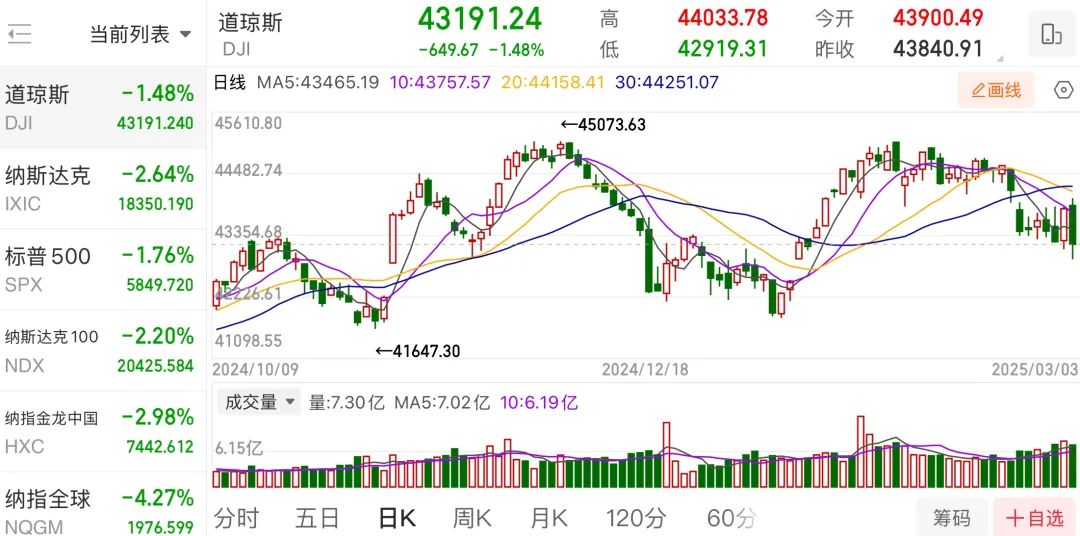
Task: Open 纳斯达克100 NDX from the list
Action: pyautogui.click(x=100, y=351)
